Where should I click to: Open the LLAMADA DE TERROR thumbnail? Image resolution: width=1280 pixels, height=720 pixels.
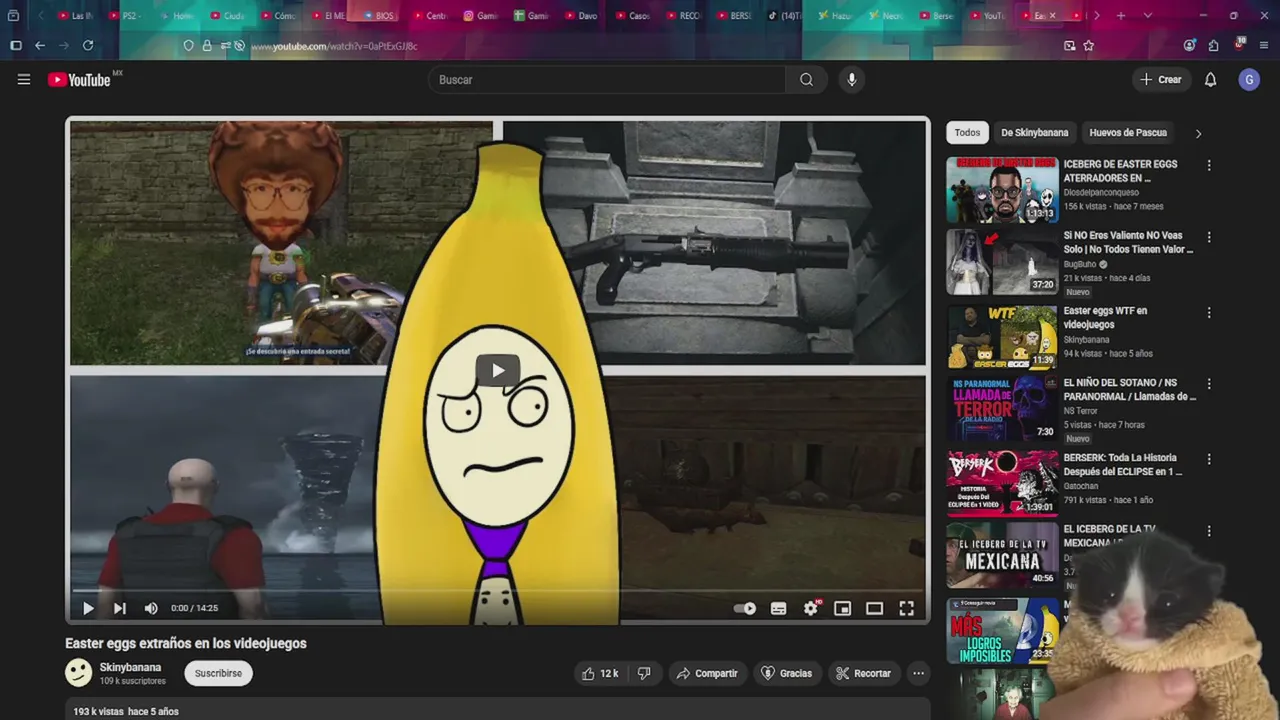[1002, 408]
